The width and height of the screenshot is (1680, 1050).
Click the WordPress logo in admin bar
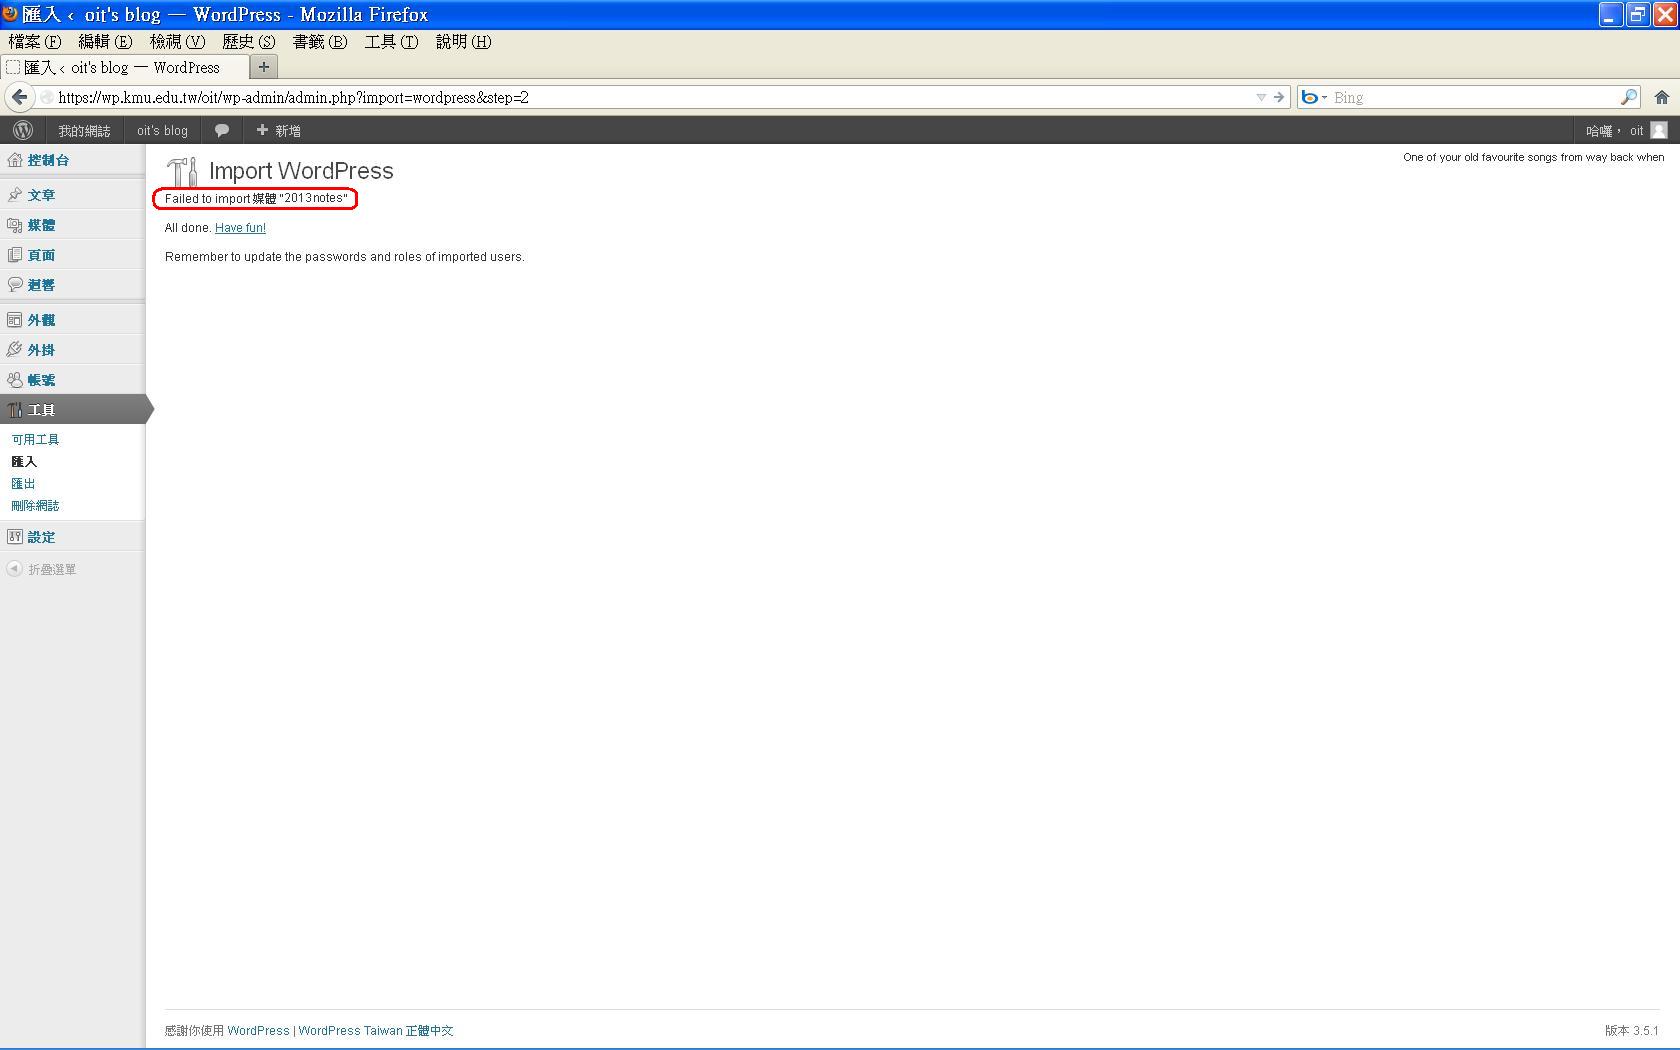23,130
